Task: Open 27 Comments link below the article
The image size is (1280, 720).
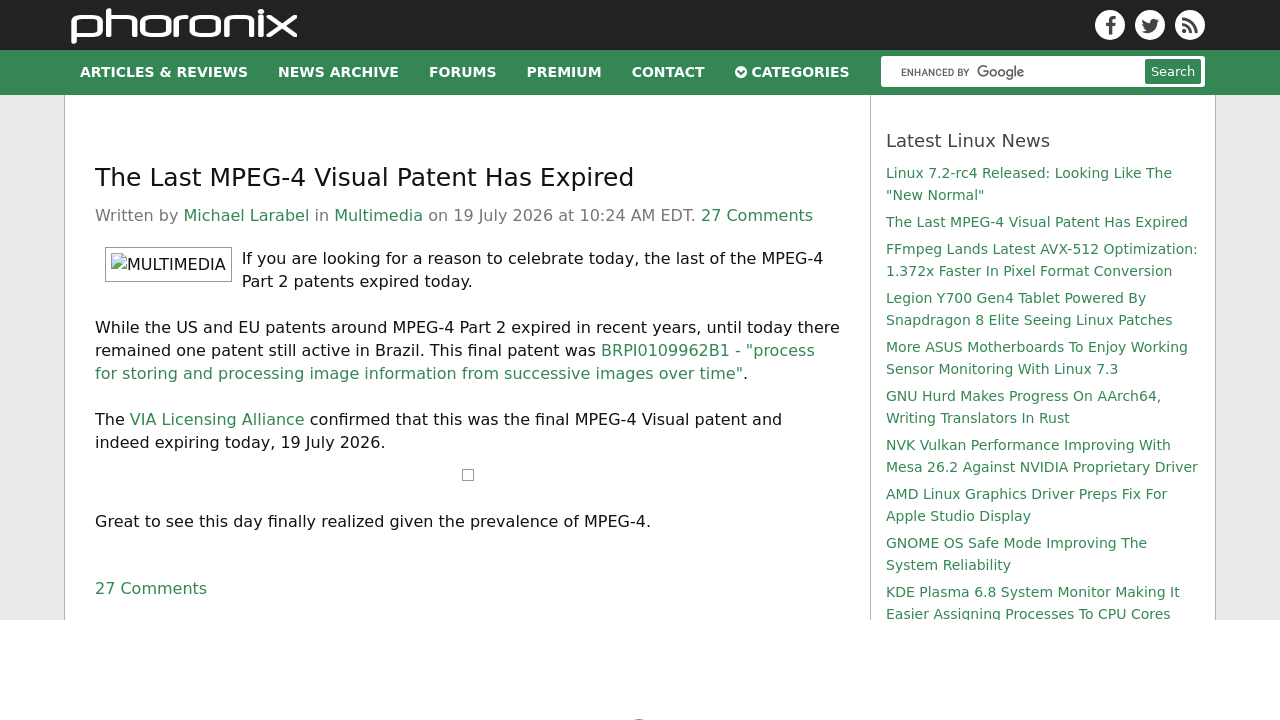Action: coord(151,588)
